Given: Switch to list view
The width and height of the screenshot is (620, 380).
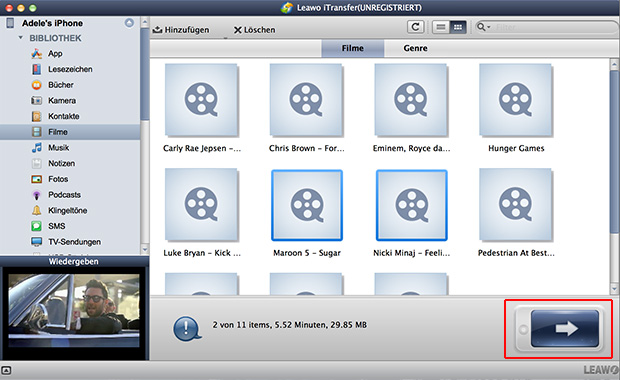Looking at the screenshot, I should (440, 27).
